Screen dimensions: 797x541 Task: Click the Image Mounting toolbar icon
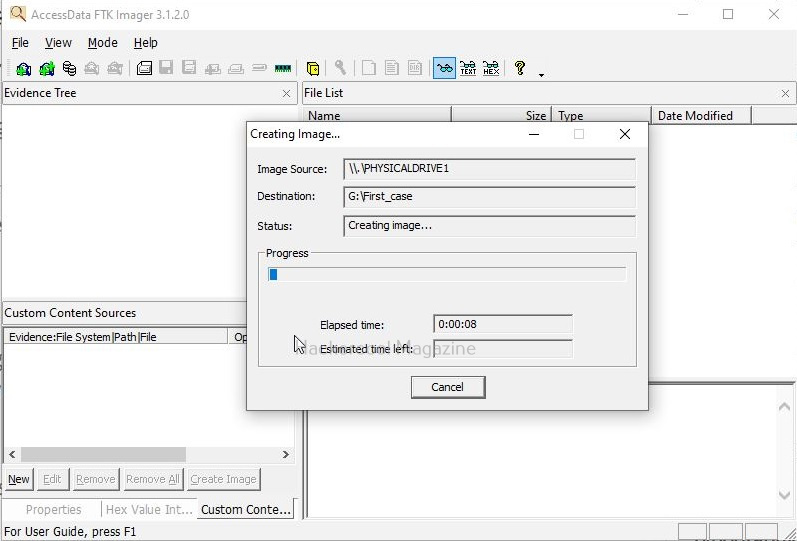[x=69, y=69]
